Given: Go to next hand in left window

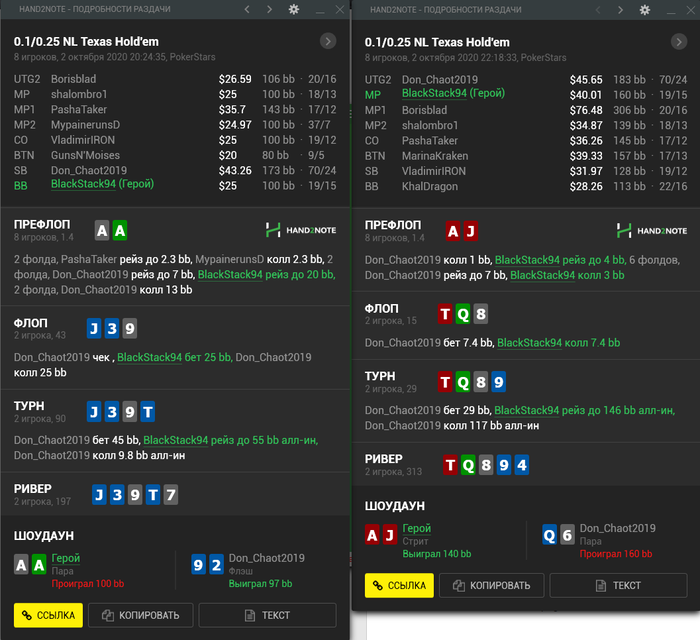Looking at the screenshot, I should point(269,9).
